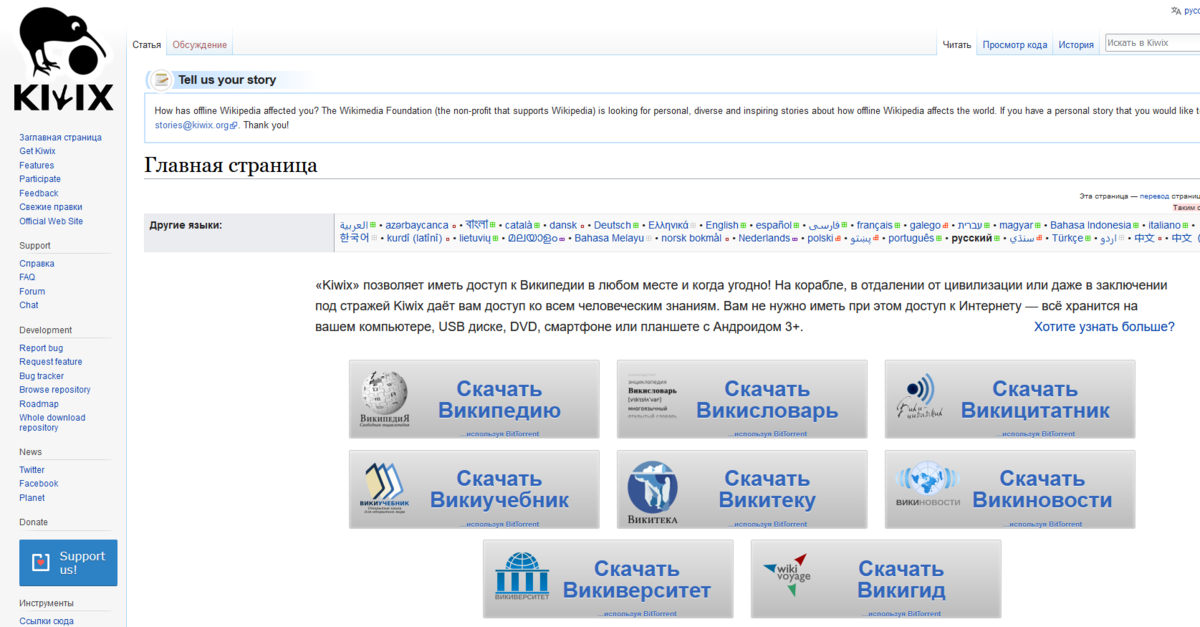
Task: Switch to the Статья tab
Action: pos(147,45)
